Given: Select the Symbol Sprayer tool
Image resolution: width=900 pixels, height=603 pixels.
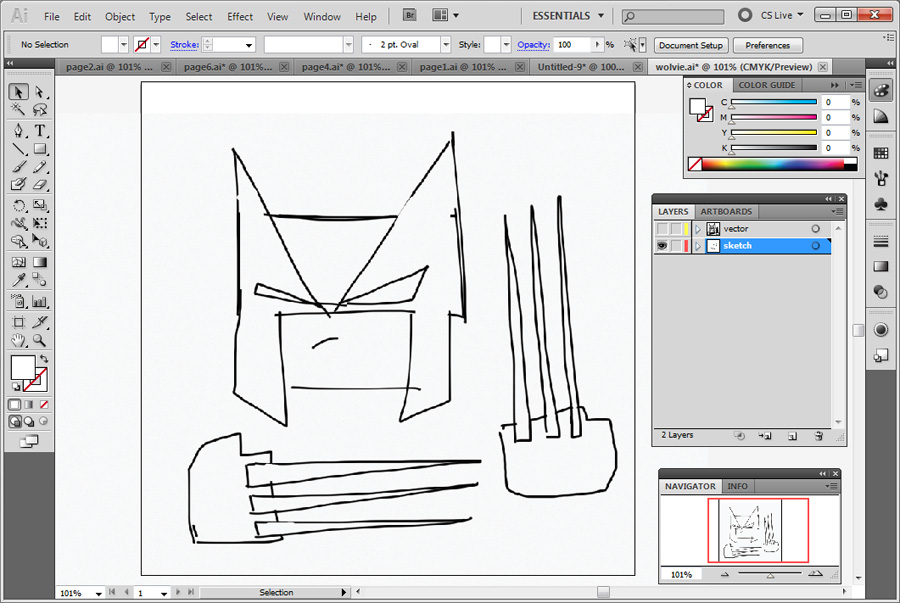Looking at the screenshot, I should [x=18, y=301].
